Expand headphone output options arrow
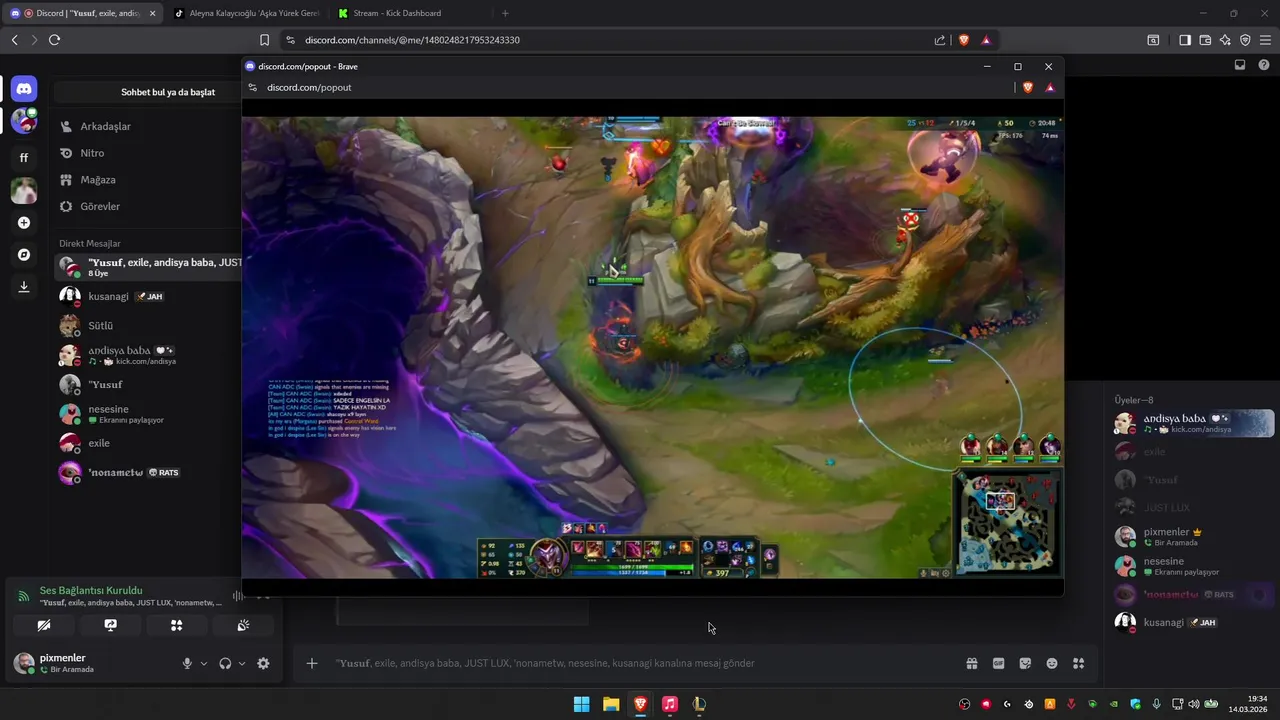The image size is (1280, 720). (242, 663)
